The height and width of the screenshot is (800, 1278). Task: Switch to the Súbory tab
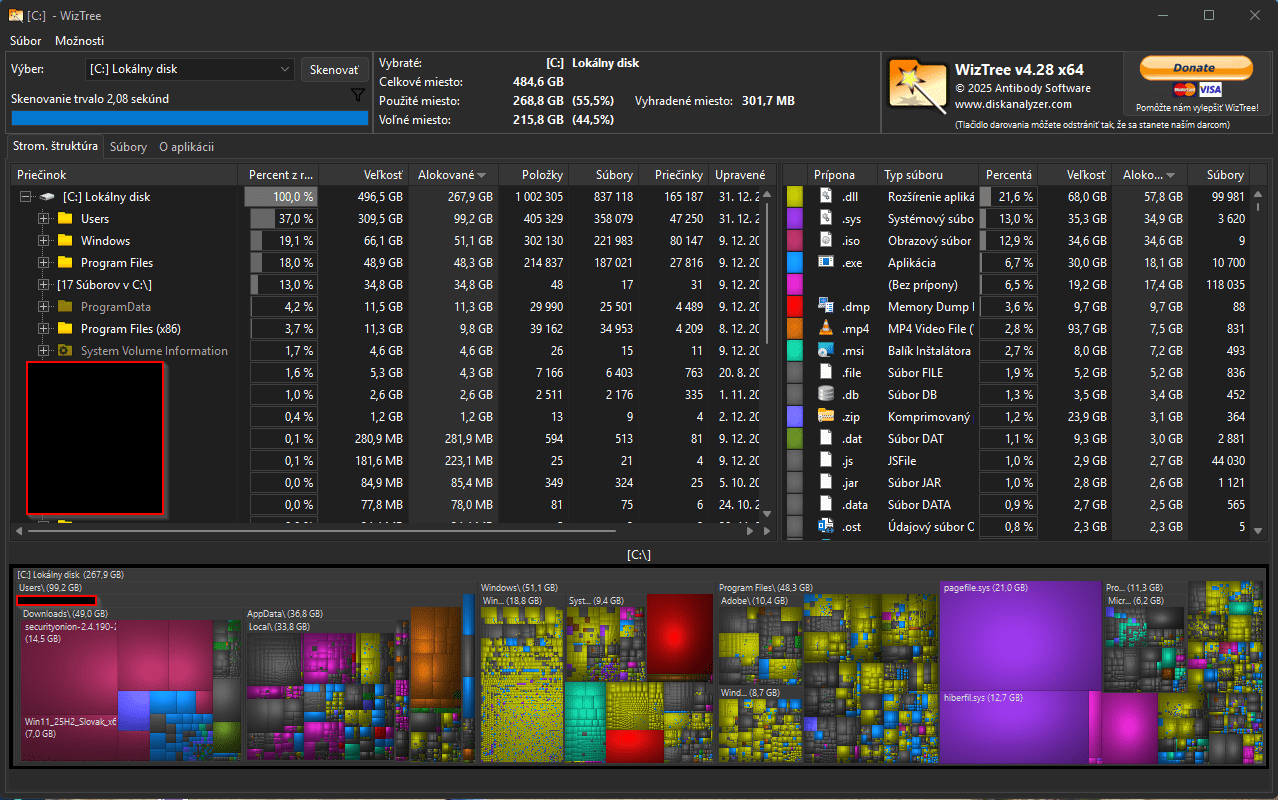tap(128, 147)
